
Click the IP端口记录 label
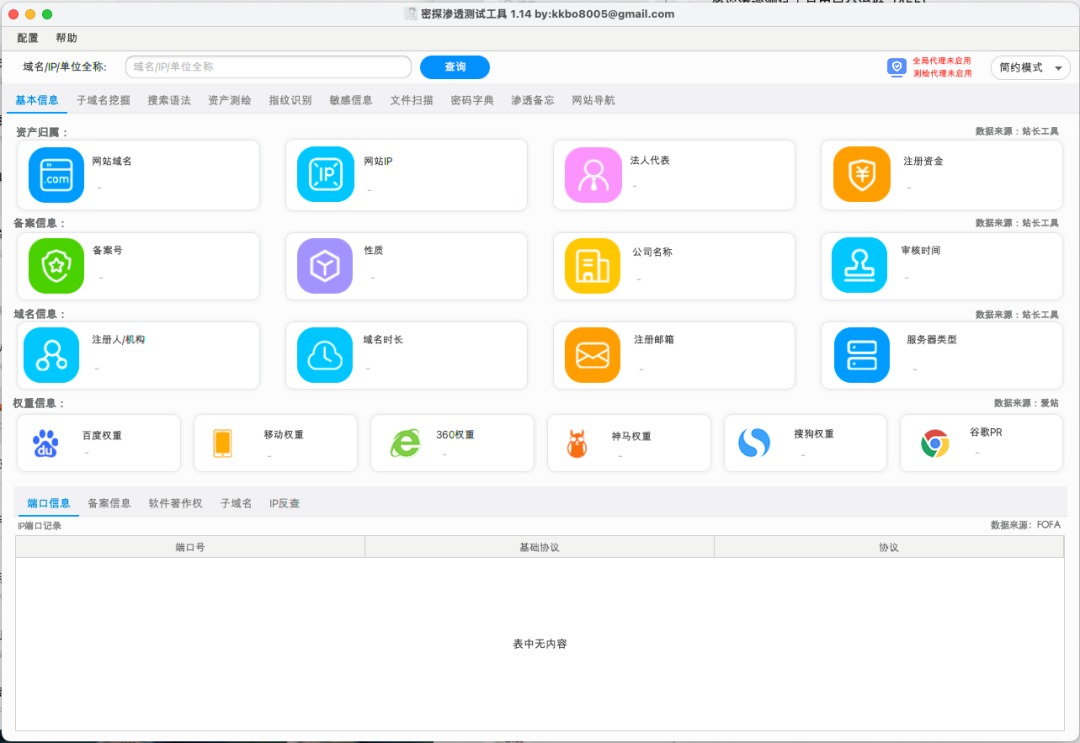(x=39, y=525)
